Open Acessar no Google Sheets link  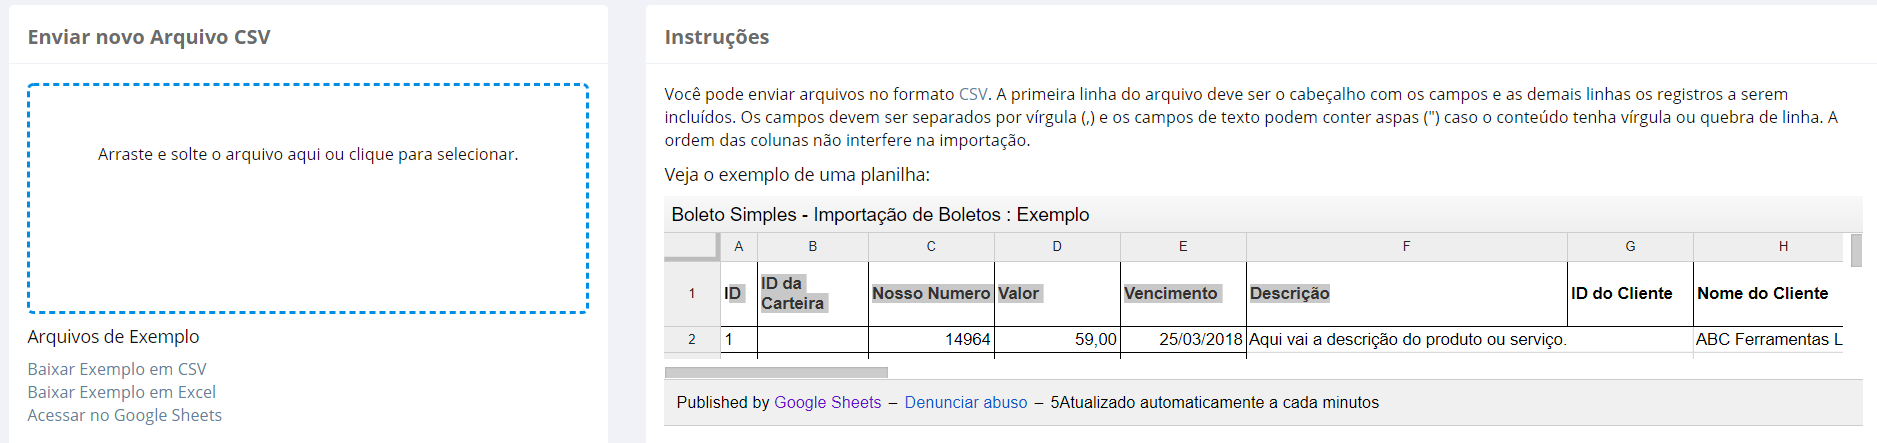click(x=125, y=415)
